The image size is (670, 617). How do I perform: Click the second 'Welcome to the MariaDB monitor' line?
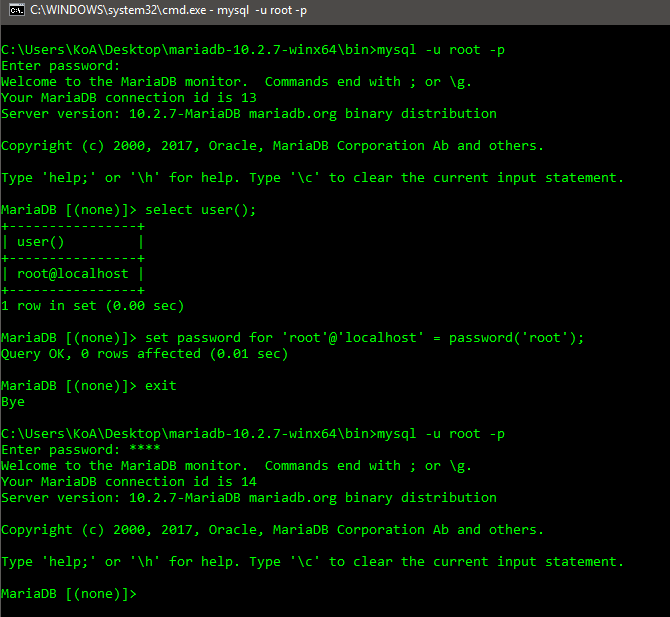tap(236, 466)
